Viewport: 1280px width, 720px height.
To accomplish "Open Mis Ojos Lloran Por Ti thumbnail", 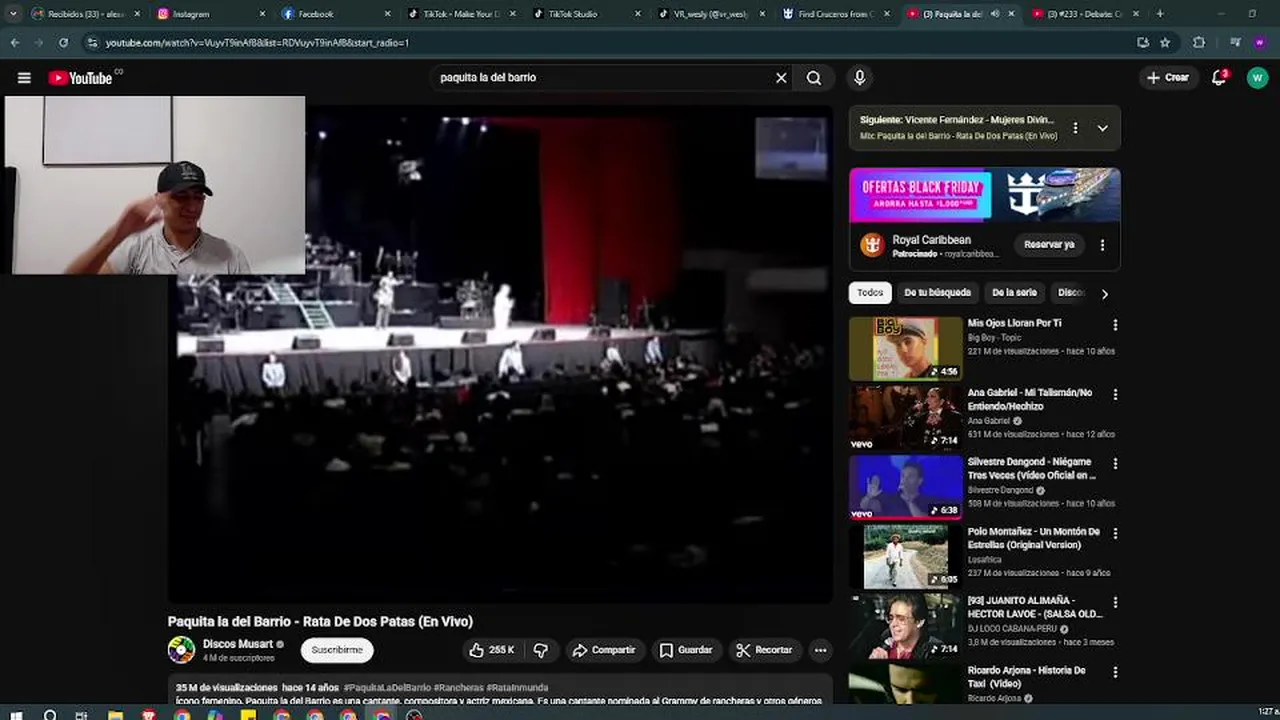I will 905,349.
